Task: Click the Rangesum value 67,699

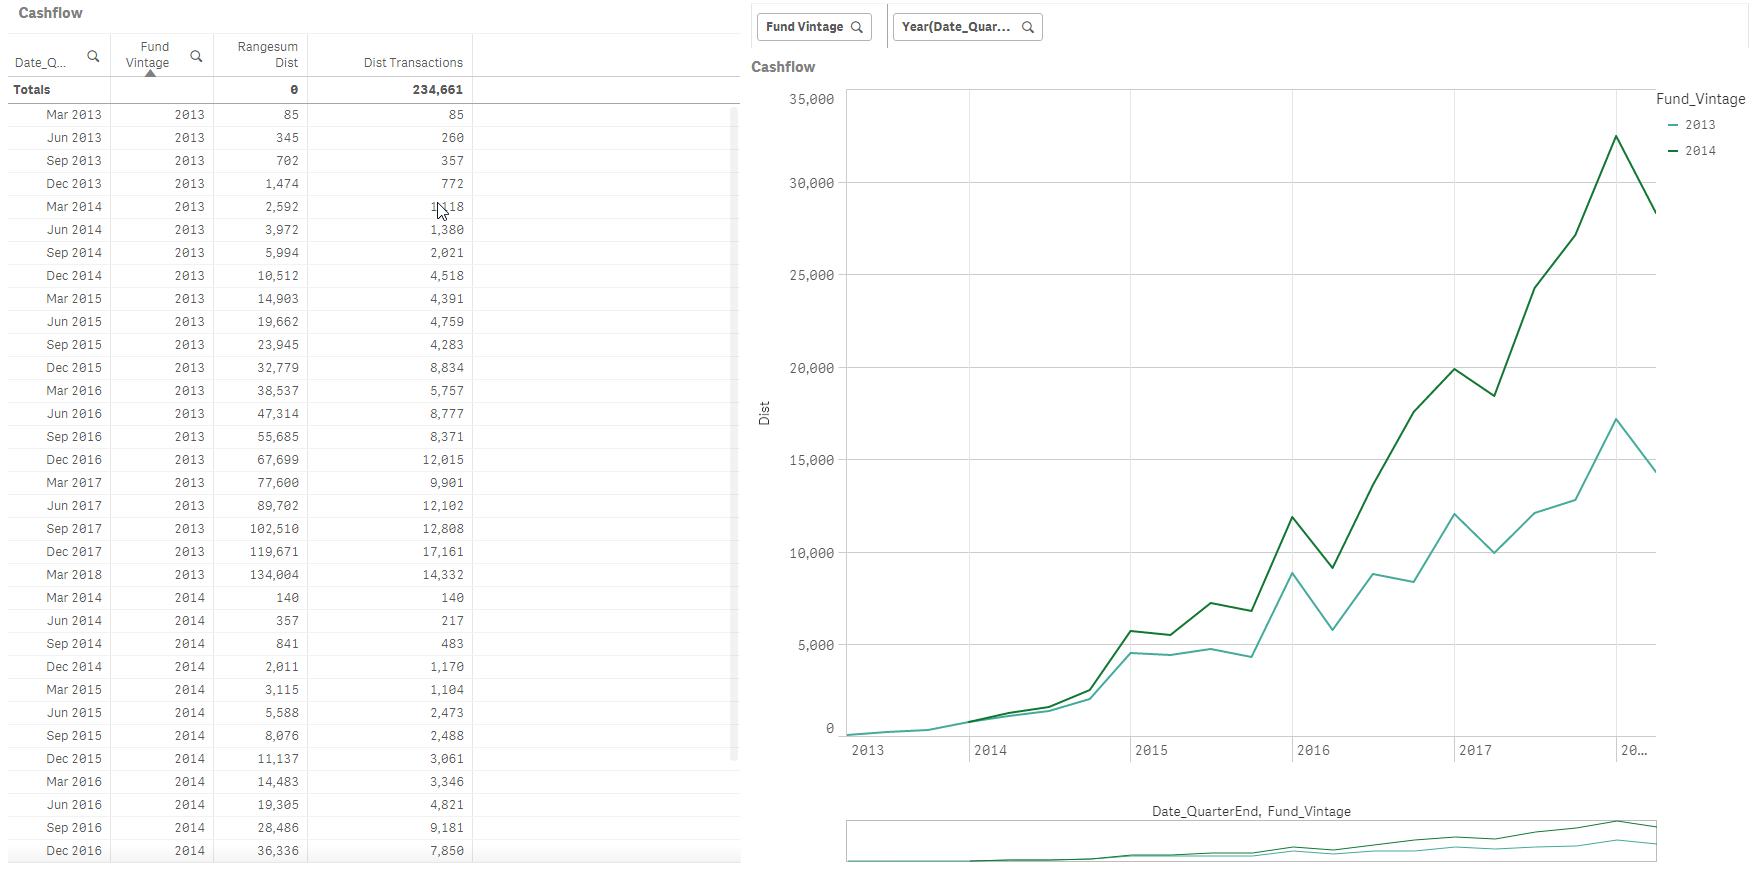Action: coord(278,460)
